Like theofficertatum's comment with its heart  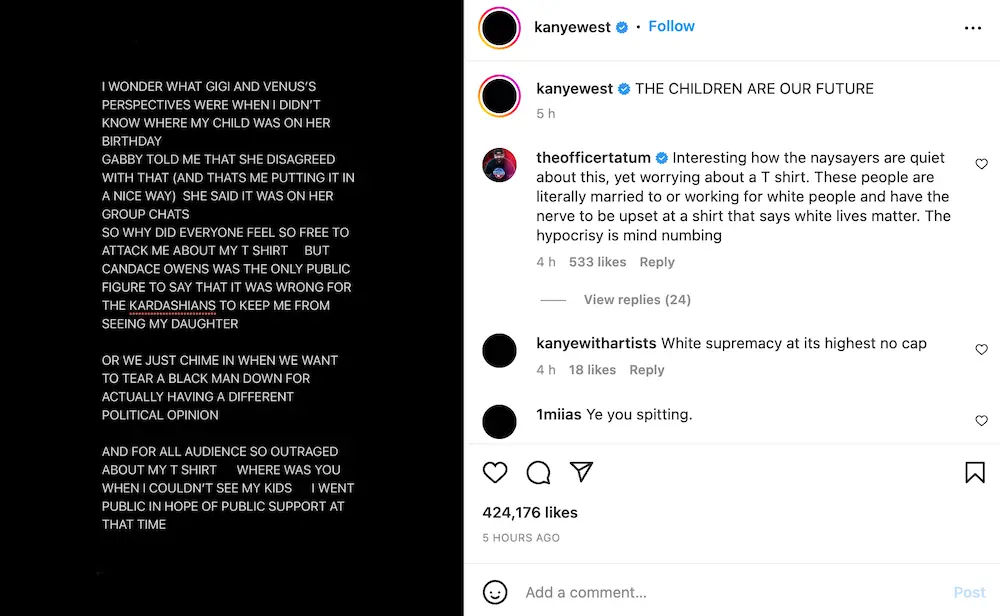981,164
